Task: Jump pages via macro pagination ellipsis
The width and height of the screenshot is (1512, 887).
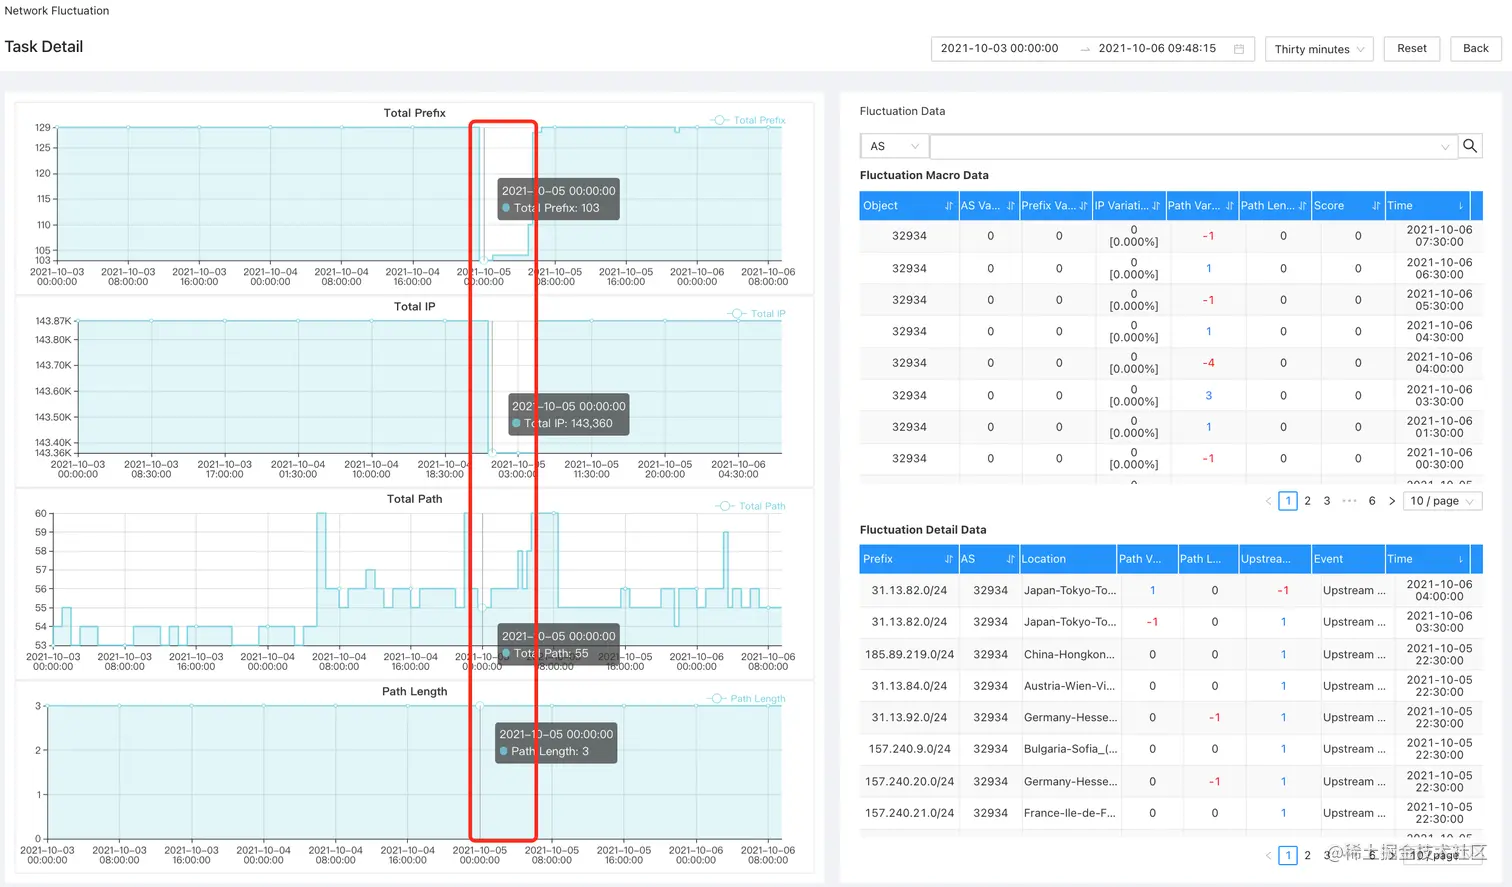Action: (x=1349, y=501)
